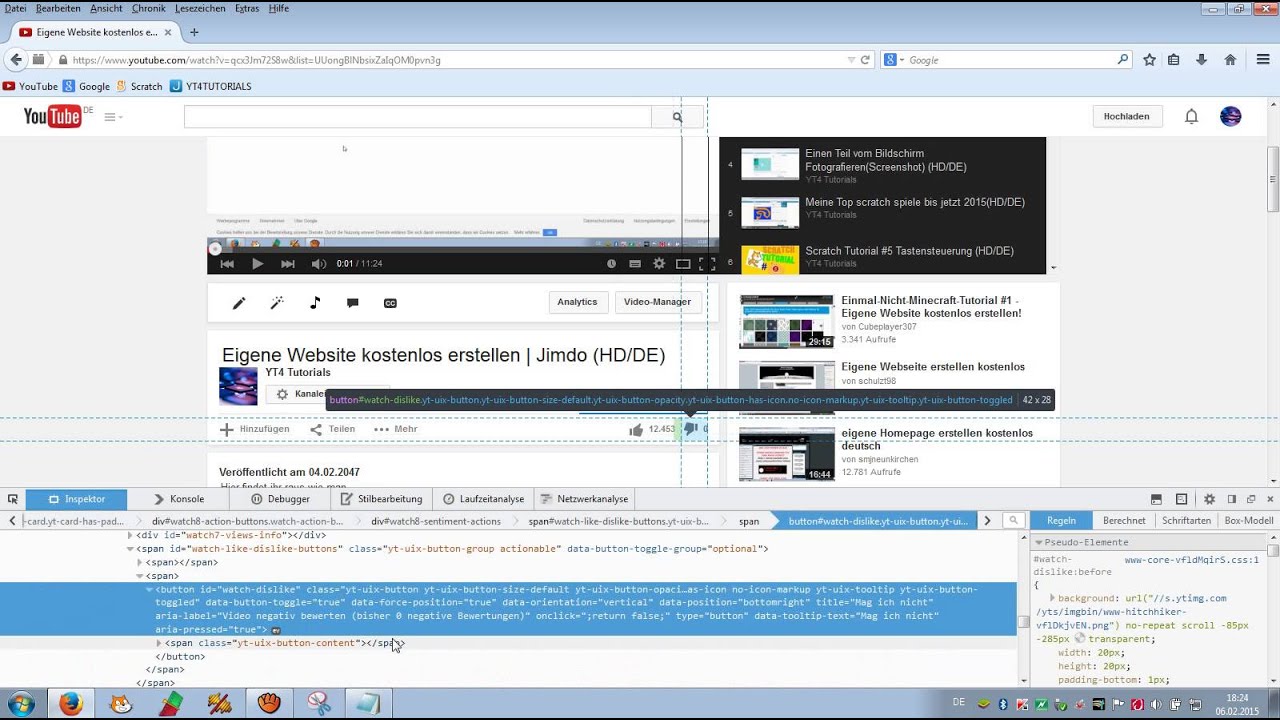Open YT4 Tutorials channel name link
Image resolution: width=1280 pixels, height=720 pixels.
(x=298, y=373)
